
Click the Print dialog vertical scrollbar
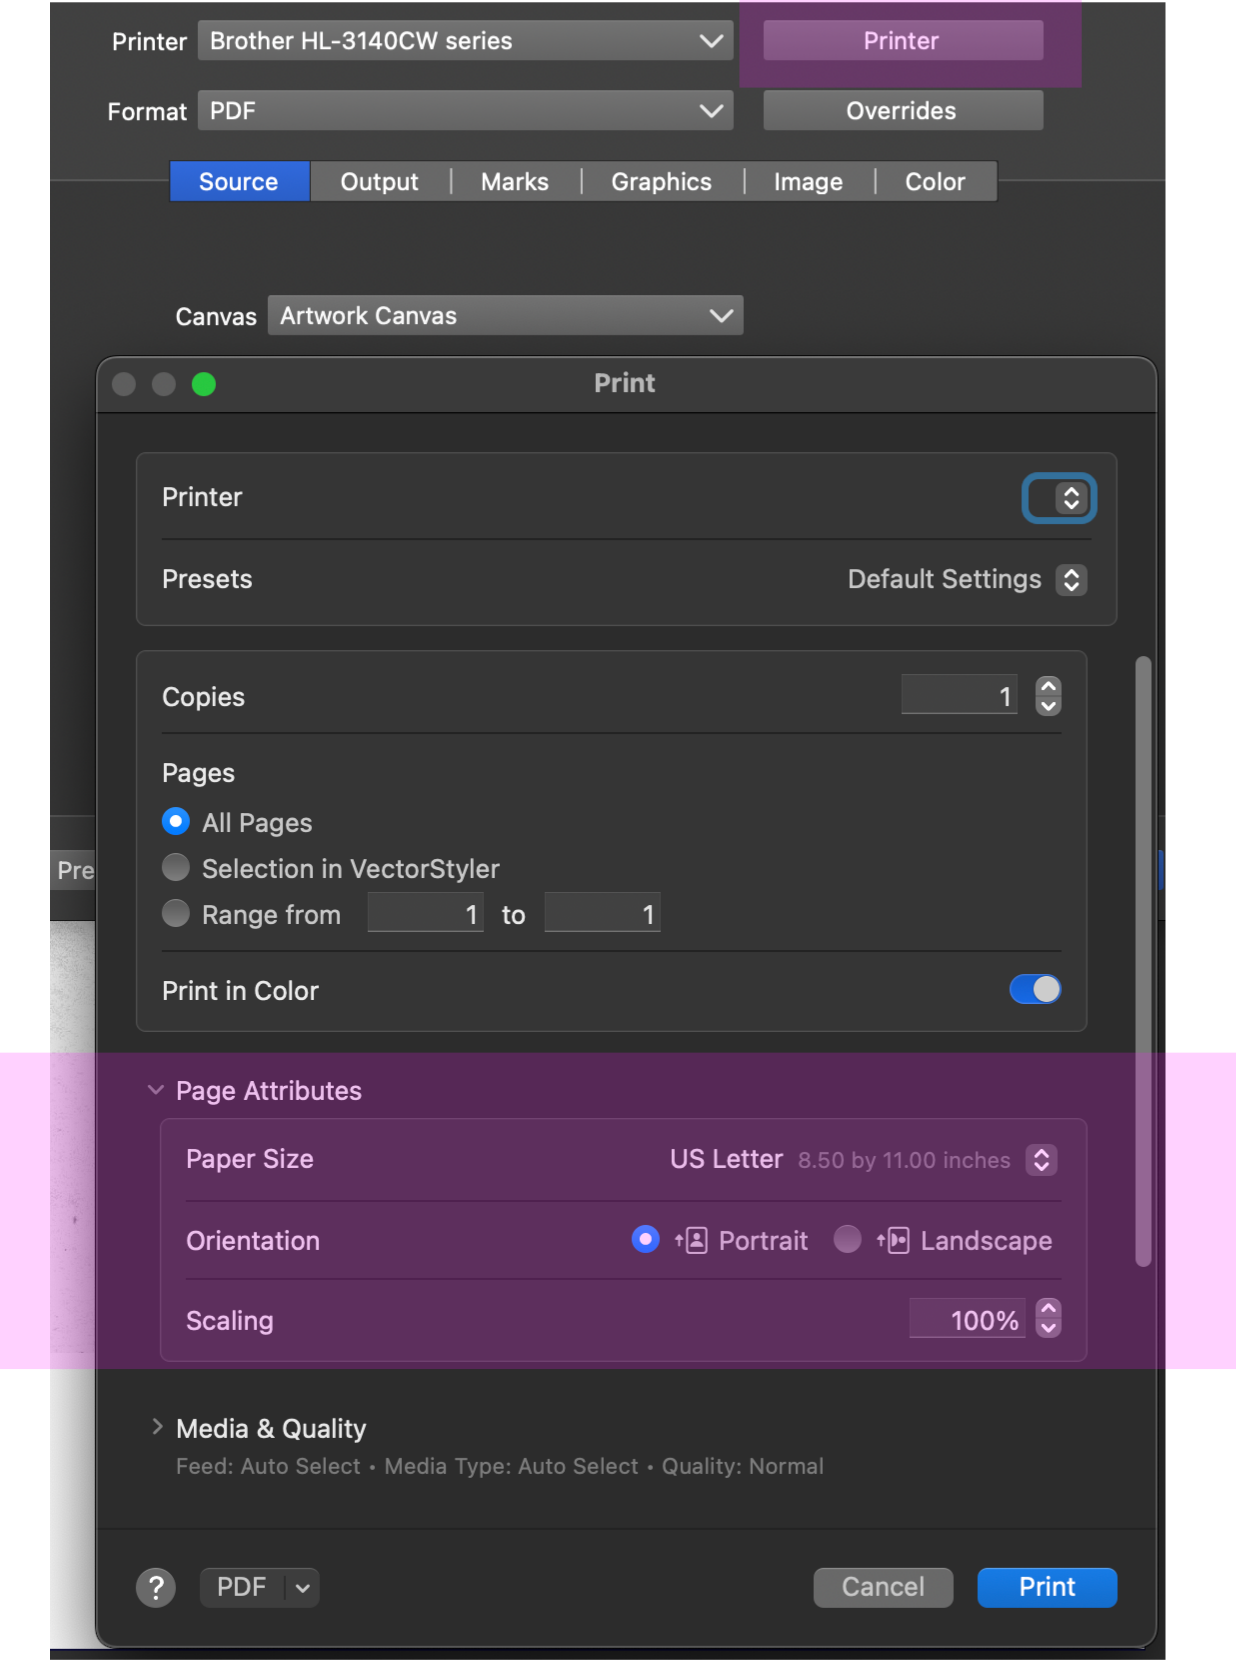[1143, 962]
